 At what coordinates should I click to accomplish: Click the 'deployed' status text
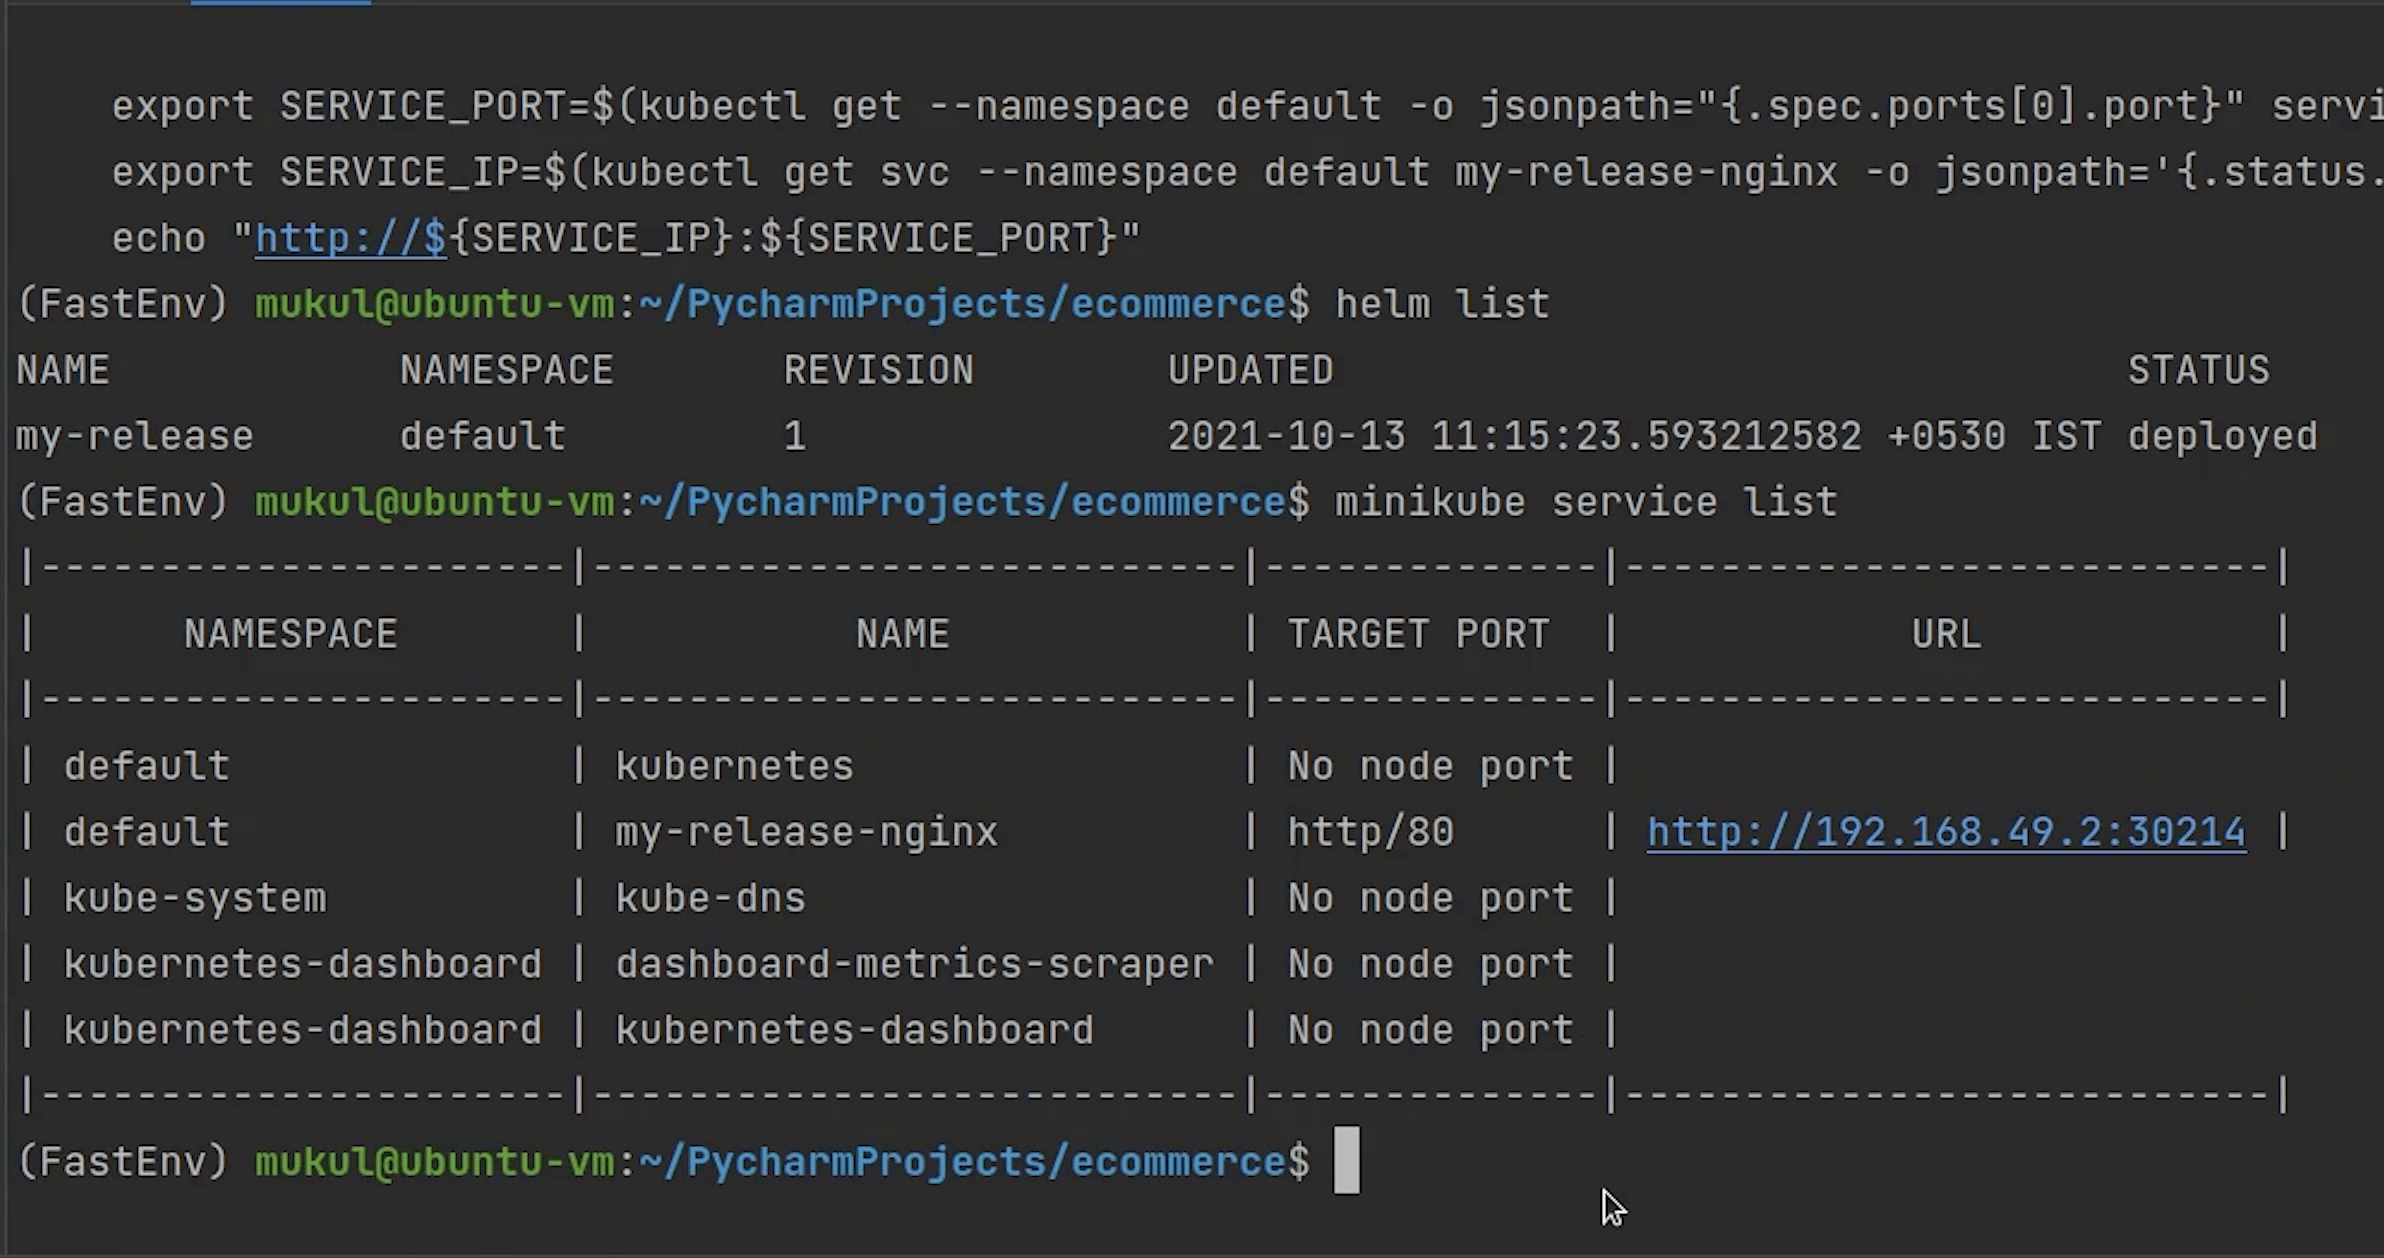click(x=2221, y=436)
